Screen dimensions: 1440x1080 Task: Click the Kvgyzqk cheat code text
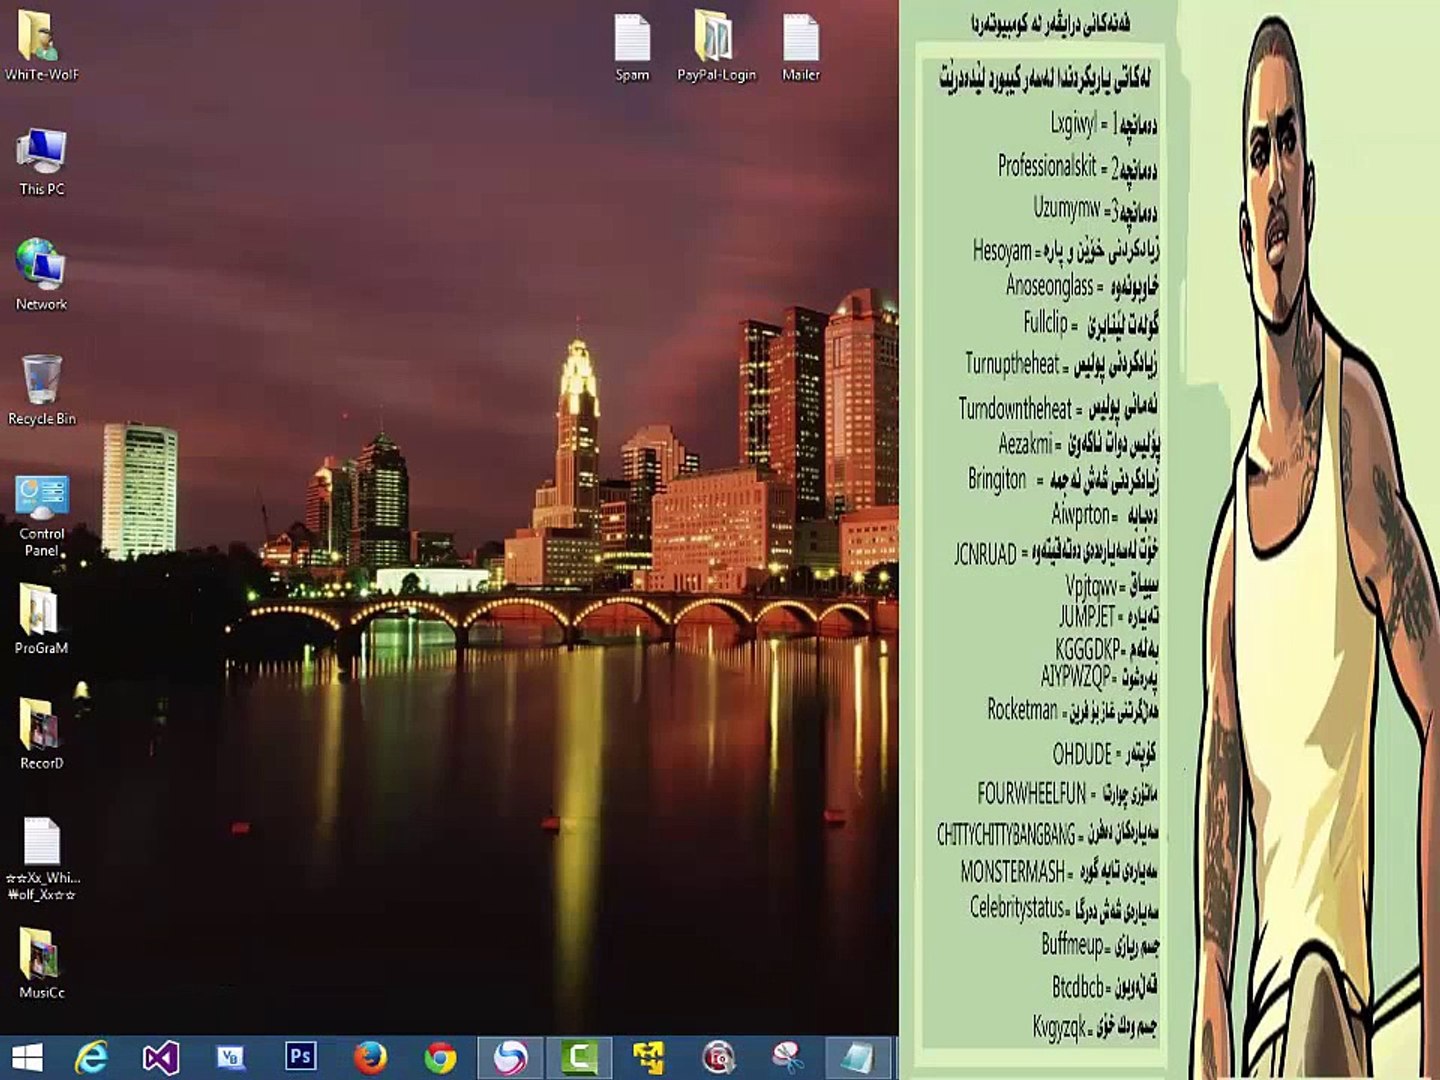[x=1059, y=1027]
